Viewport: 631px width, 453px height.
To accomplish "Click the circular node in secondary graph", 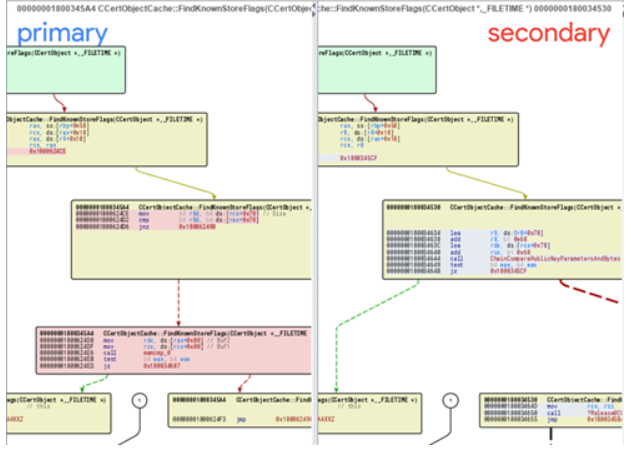I will click(x=449, y=400).
